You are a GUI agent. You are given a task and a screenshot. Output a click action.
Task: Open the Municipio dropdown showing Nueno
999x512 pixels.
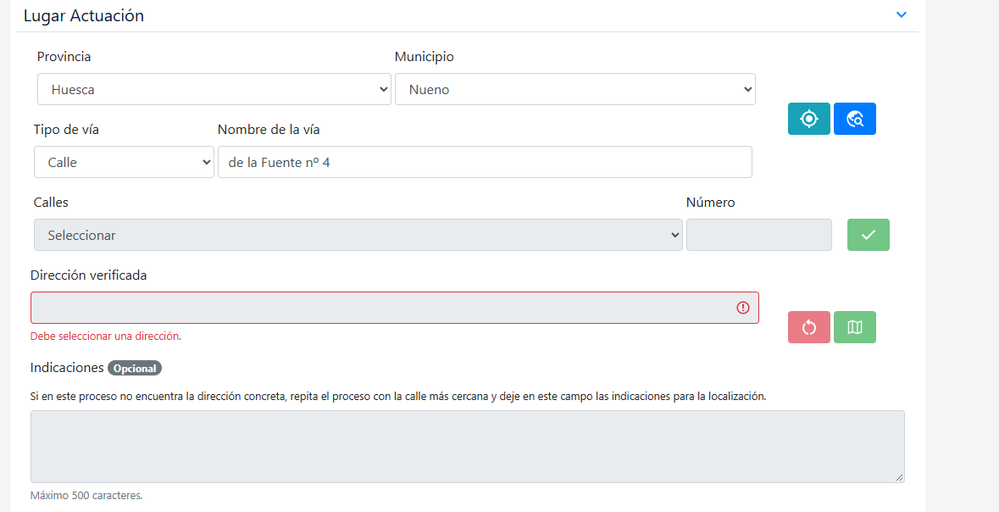tap(575, 89)
